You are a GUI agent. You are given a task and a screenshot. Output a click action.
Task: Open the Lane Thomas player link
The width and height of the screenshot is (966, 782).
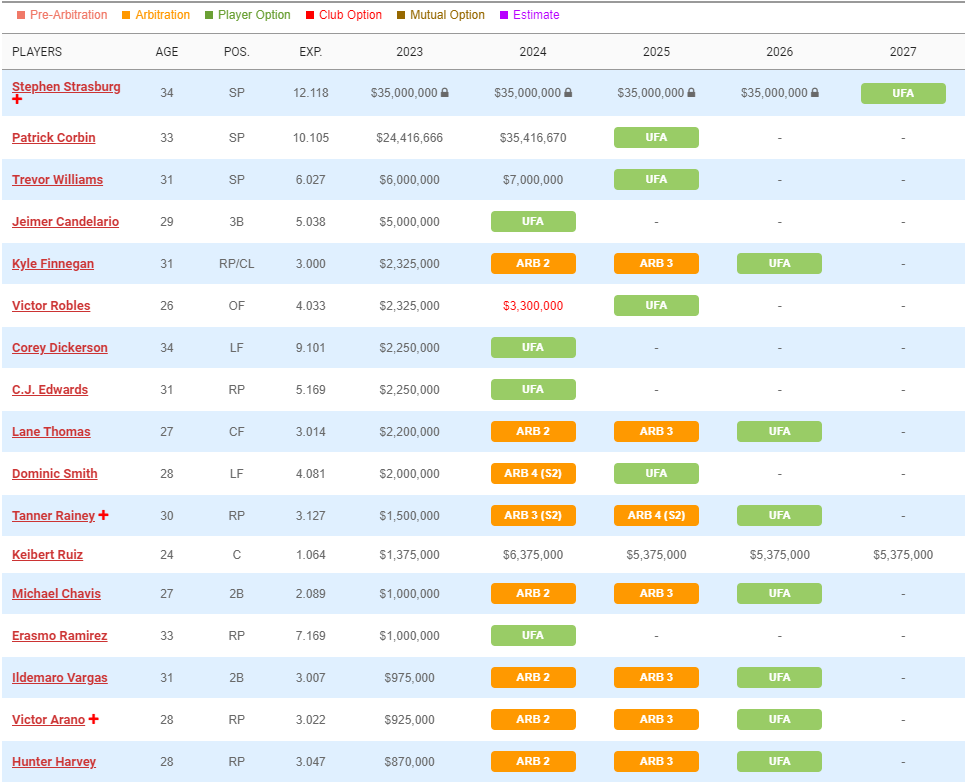(51, 431)
